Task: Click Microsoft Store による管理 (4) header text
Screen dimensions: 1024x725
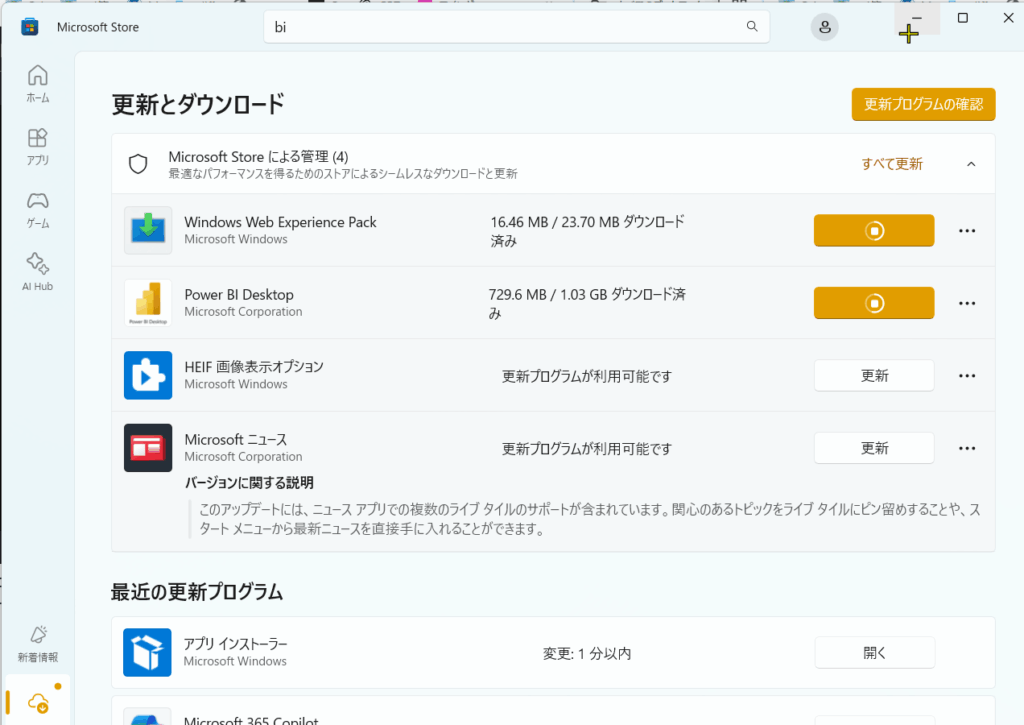Action: coord(259,157)
